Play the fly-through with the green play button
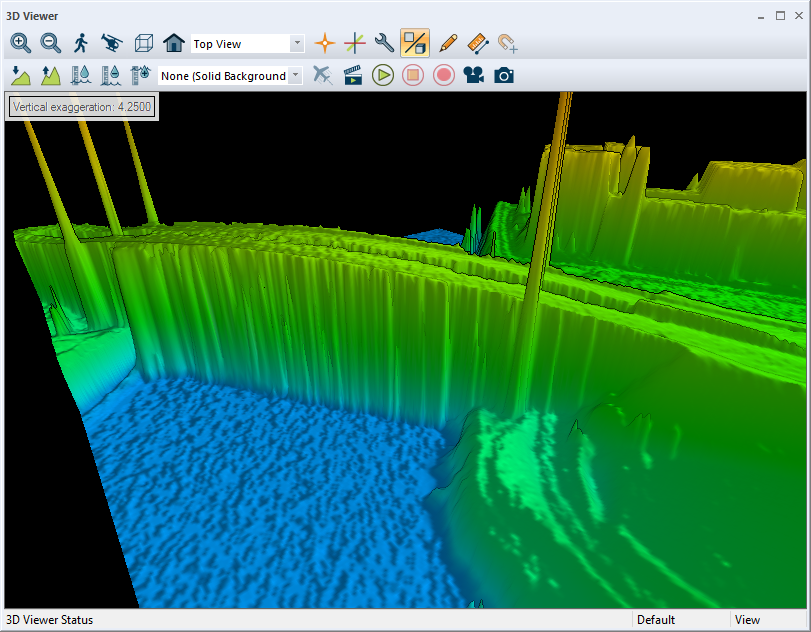 click(x=383, y=76)
